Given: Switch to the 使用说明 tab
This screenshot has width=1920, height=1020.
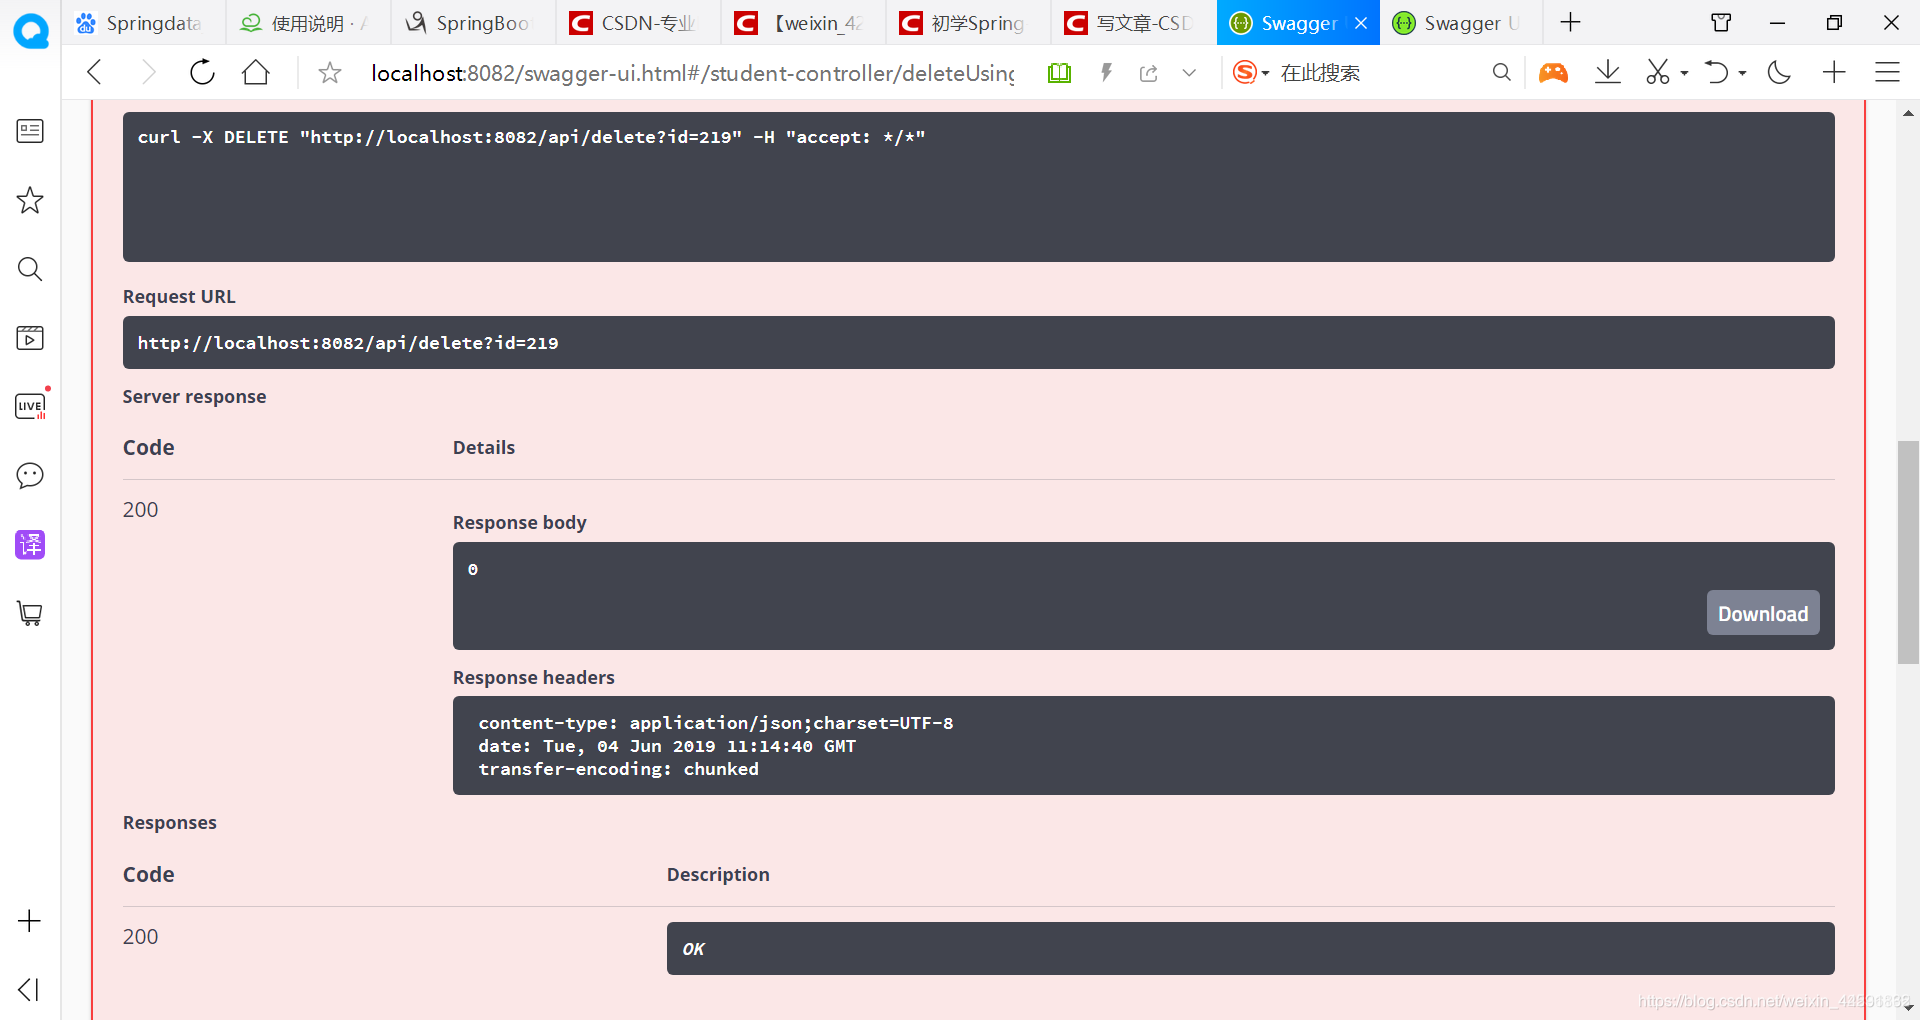Looking at the screenshot, I should pyautogui.click(x=308, y=22).
